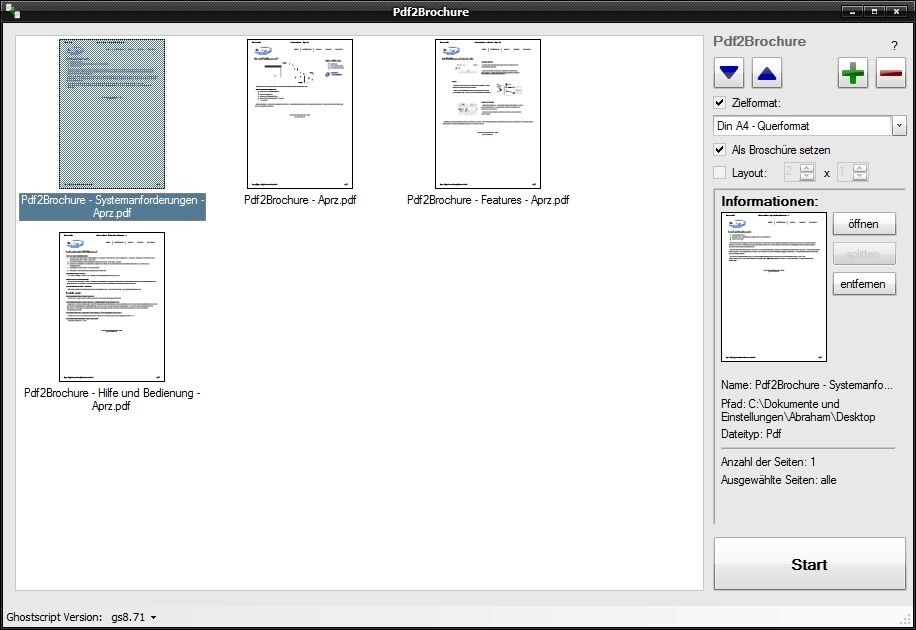916x630 pixels.
Task: Click the Ghostscript Version label
Action: pos(54,617)
